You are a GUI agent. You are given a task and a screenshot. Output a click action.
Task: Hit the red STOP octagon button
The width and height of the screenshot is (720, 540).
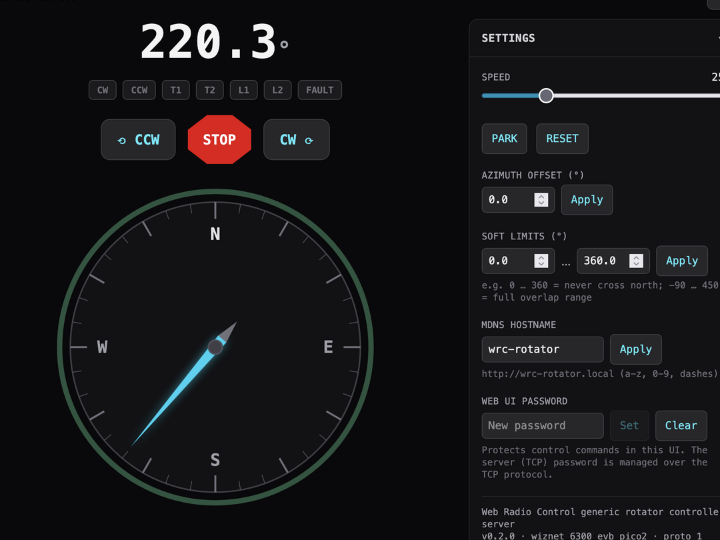pyautogui.click(x=219, y=140)
